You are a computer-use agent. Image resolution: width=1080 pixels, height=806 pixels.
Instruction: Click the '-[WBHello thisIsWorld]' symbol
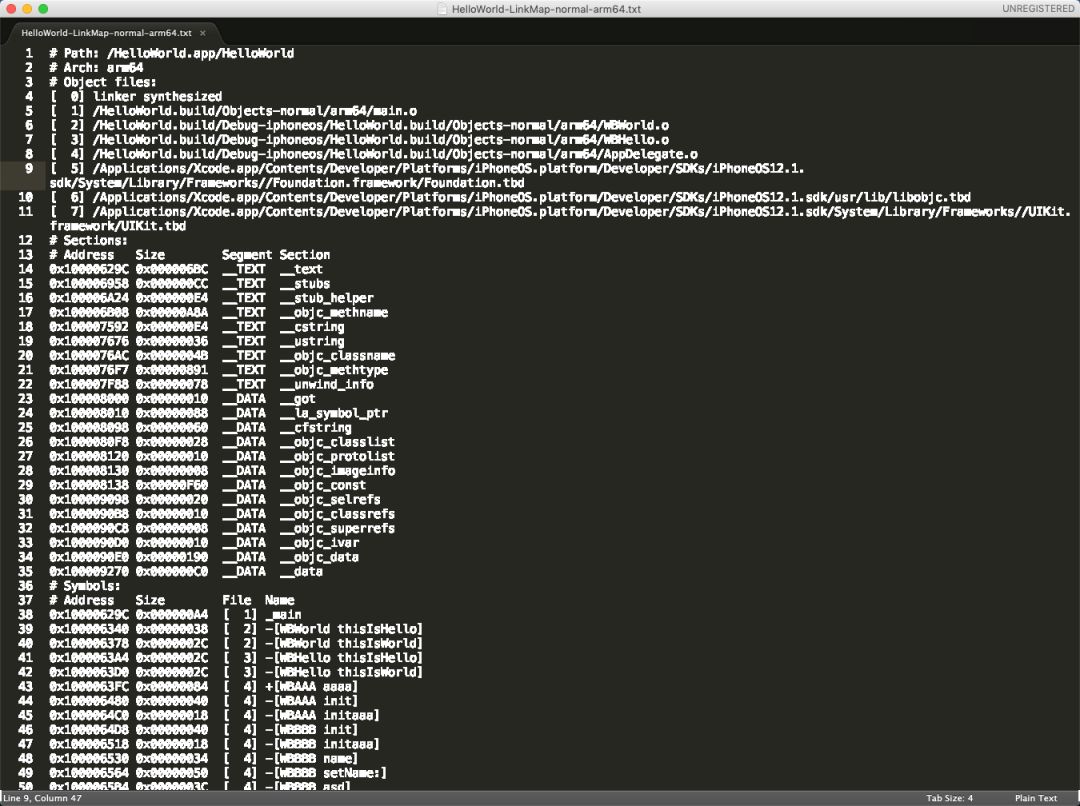[344, 674]
